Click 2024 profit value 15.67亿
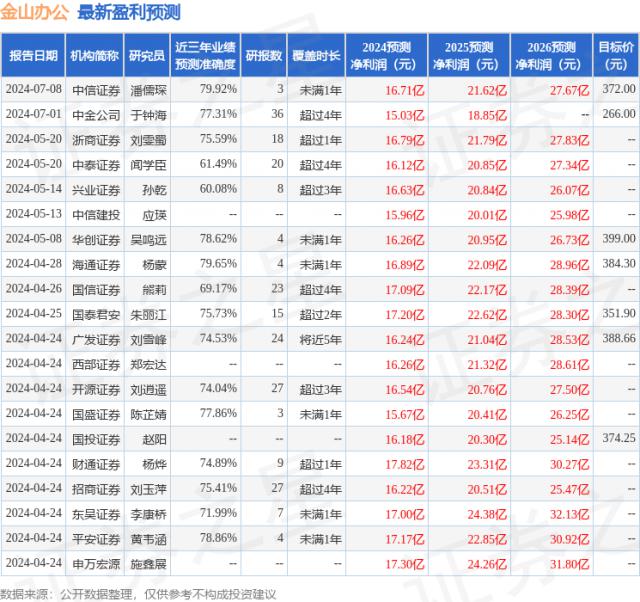Screen dimensions: 640x602 tap(405, 415)
